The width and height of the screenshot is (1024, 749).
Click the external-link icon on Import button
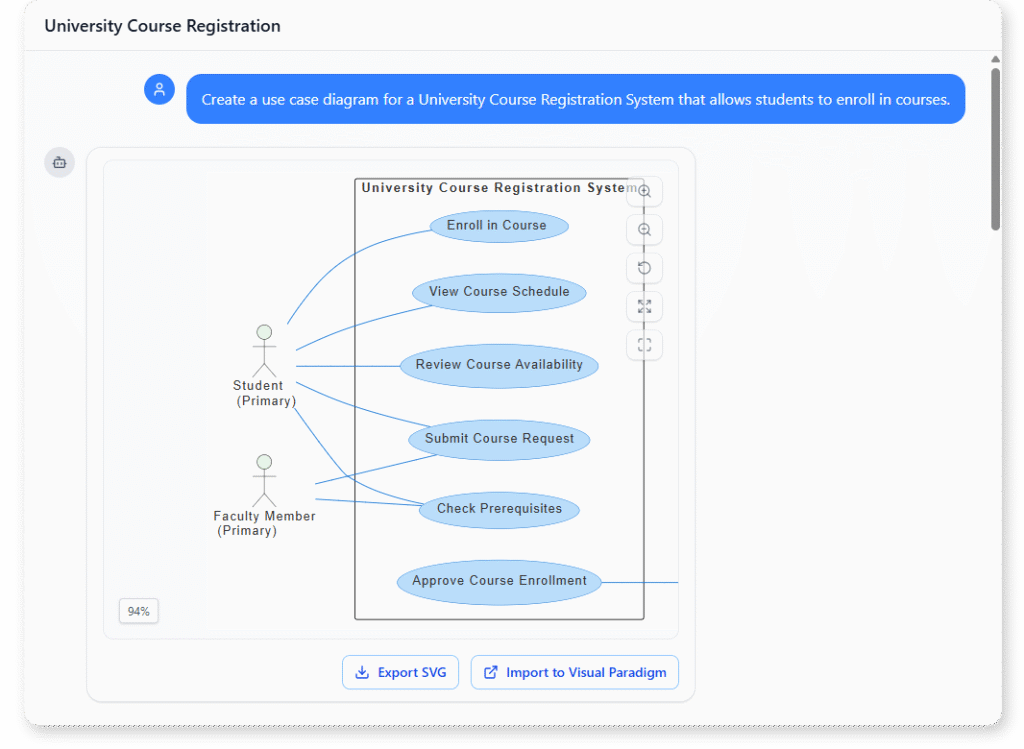(489, 672)
